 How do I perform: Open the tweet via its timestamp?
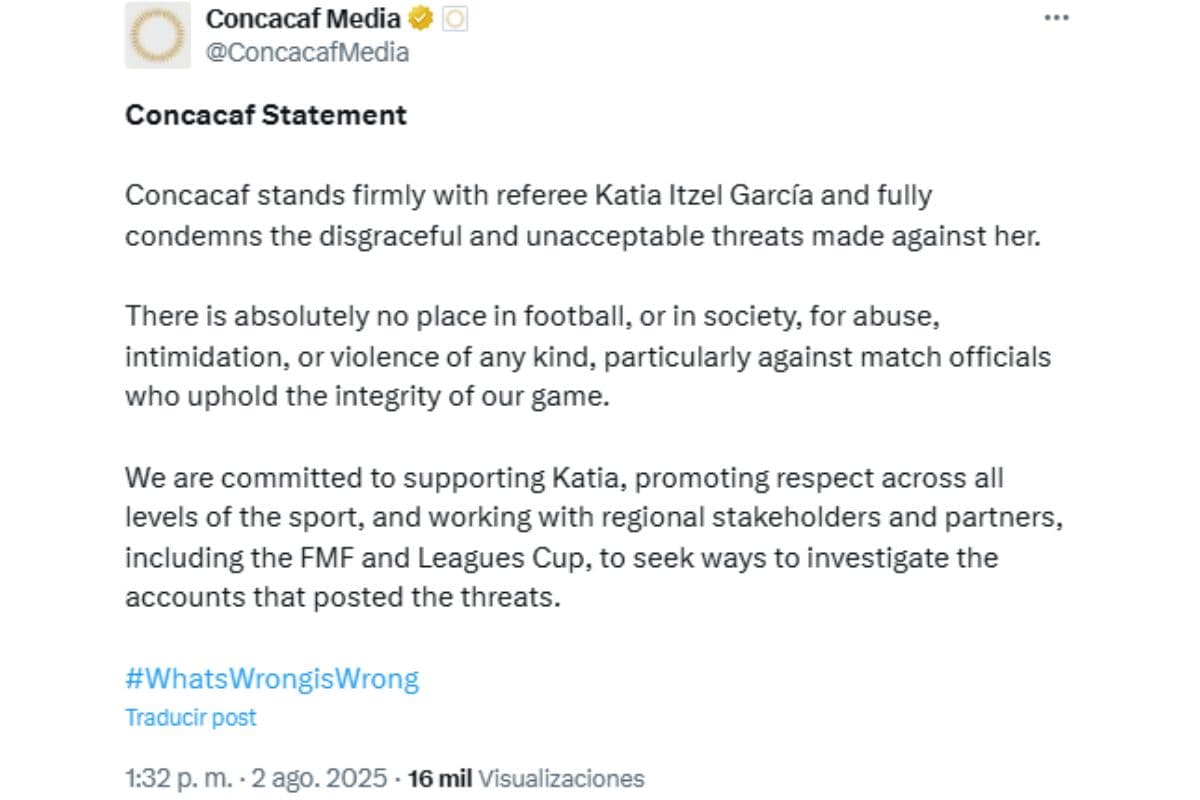tap(181, 777)
